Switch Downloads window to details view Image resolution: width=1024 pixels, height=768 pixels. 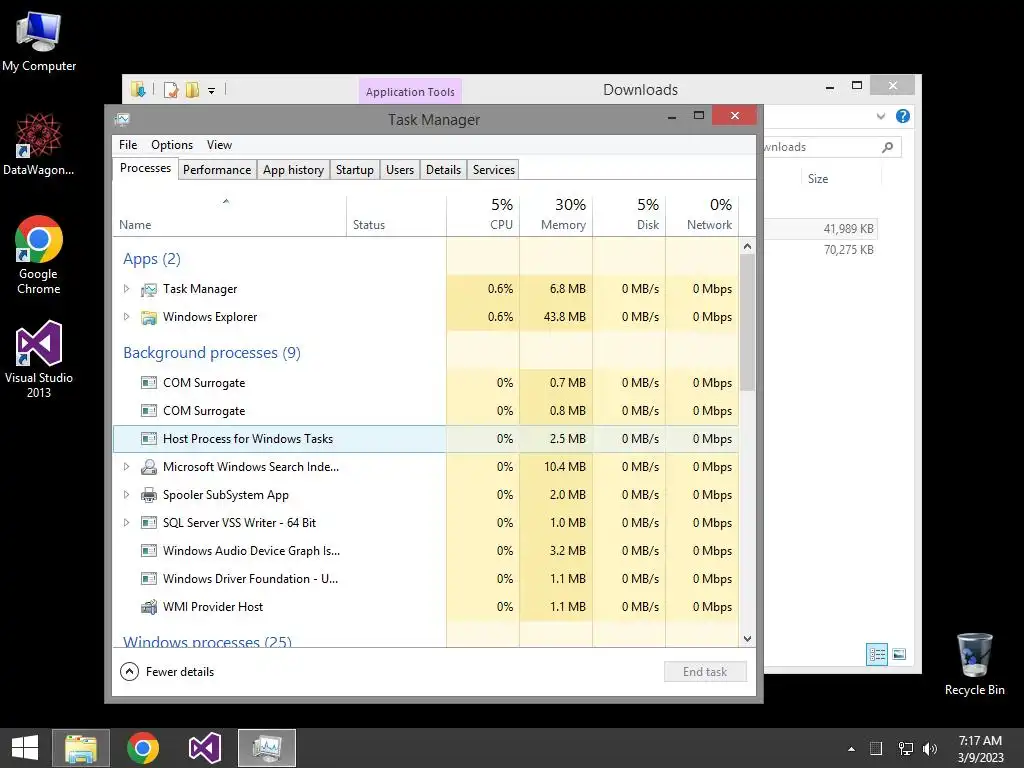(x=876, y=654)
